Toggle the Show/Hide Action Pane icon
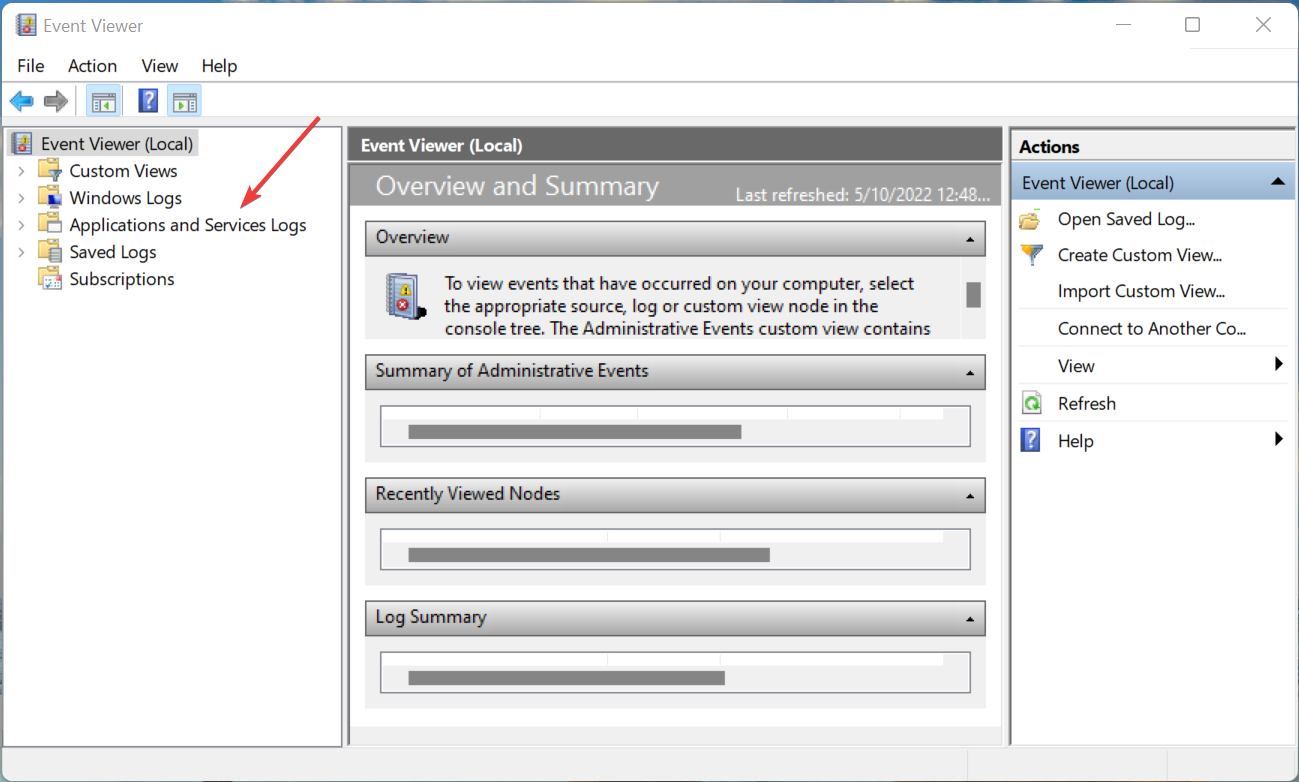The image size is (1299, 782). click(184, 101)
